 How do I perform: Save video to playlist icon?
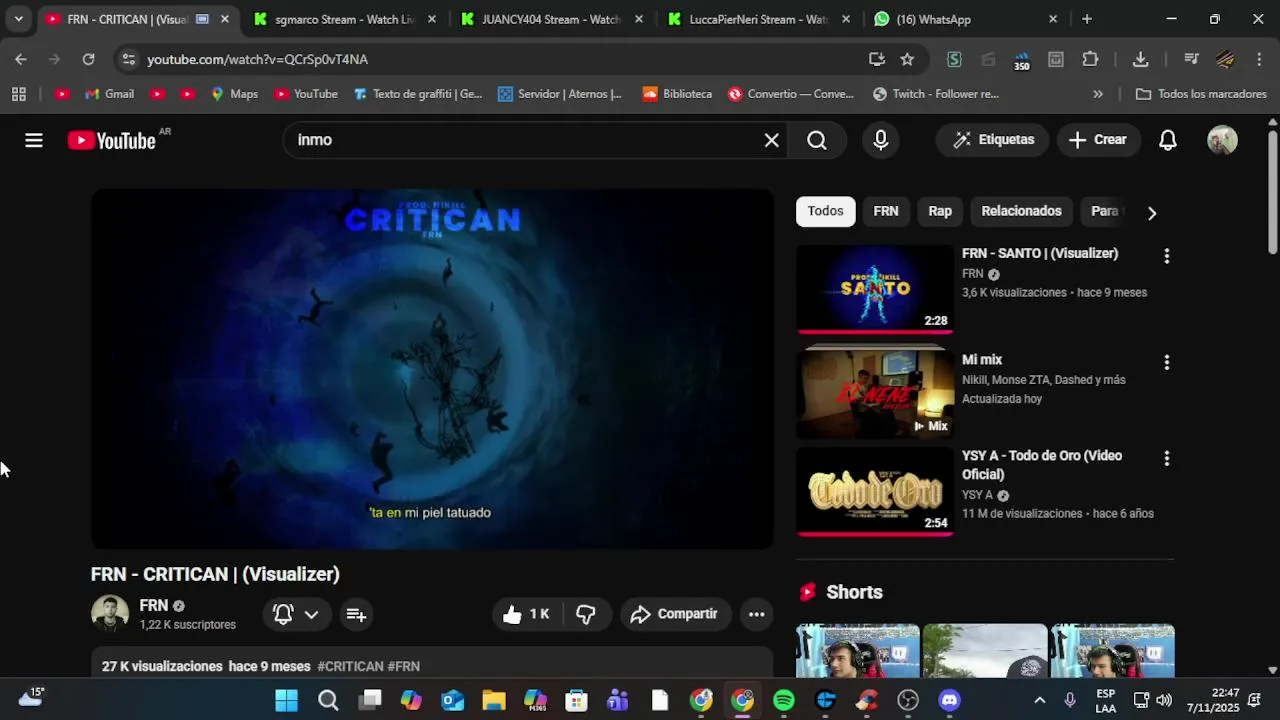pyautogui.click(x=356, y=614)
